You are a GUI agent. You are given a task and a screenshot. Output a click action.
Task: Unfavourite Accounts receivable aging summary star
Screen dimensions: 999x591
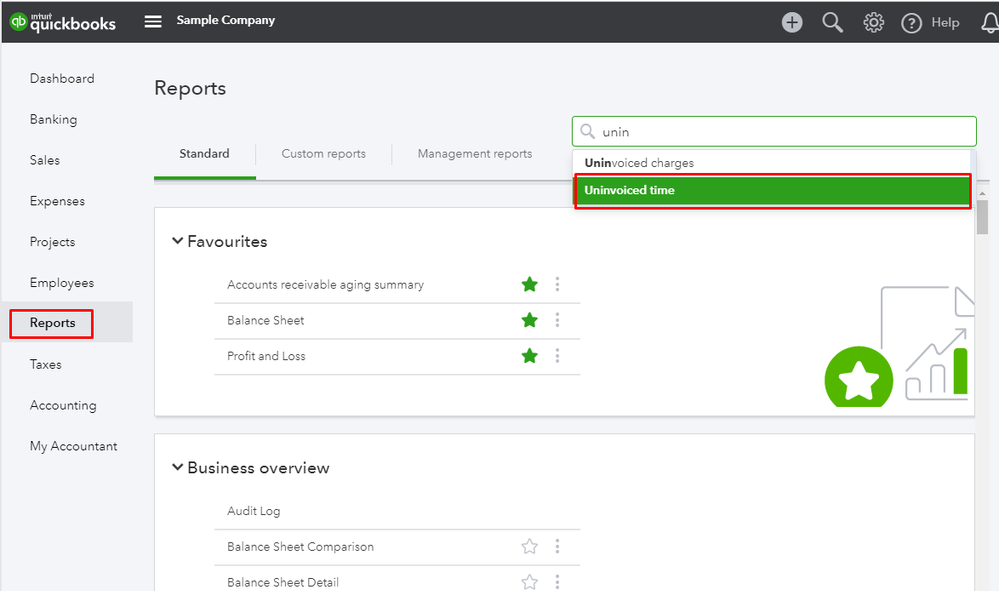[530, 285]
